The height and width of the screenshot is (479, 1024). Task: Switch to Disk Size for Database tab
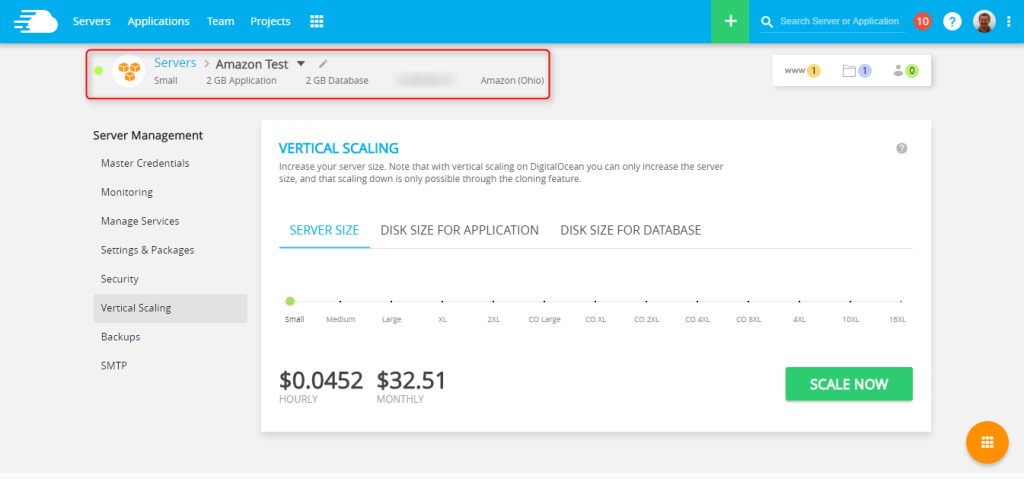(630, 230)
